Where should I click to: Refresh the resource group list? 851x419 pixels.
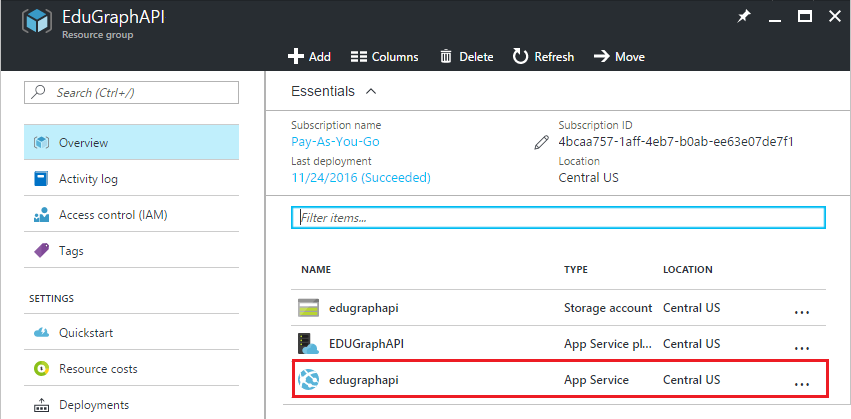[x=543, y=56]
